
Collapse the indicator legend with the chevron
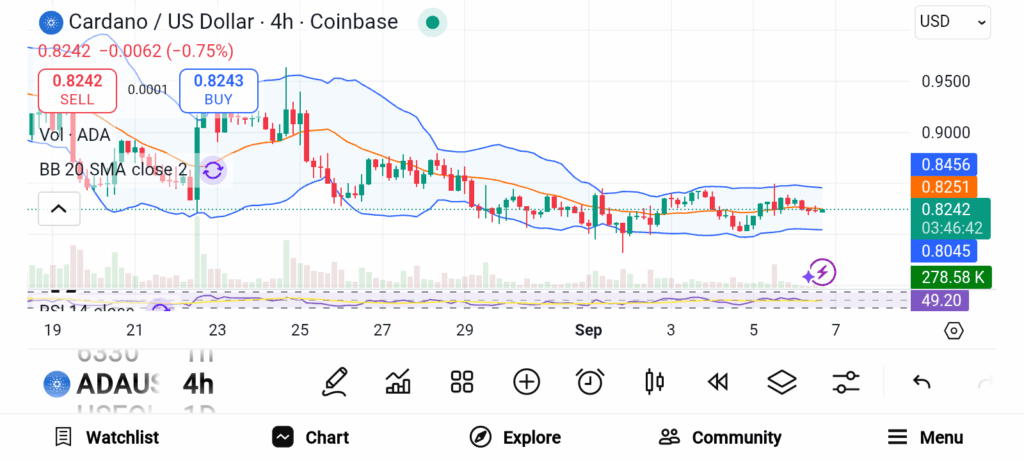[x=58, y=209]
